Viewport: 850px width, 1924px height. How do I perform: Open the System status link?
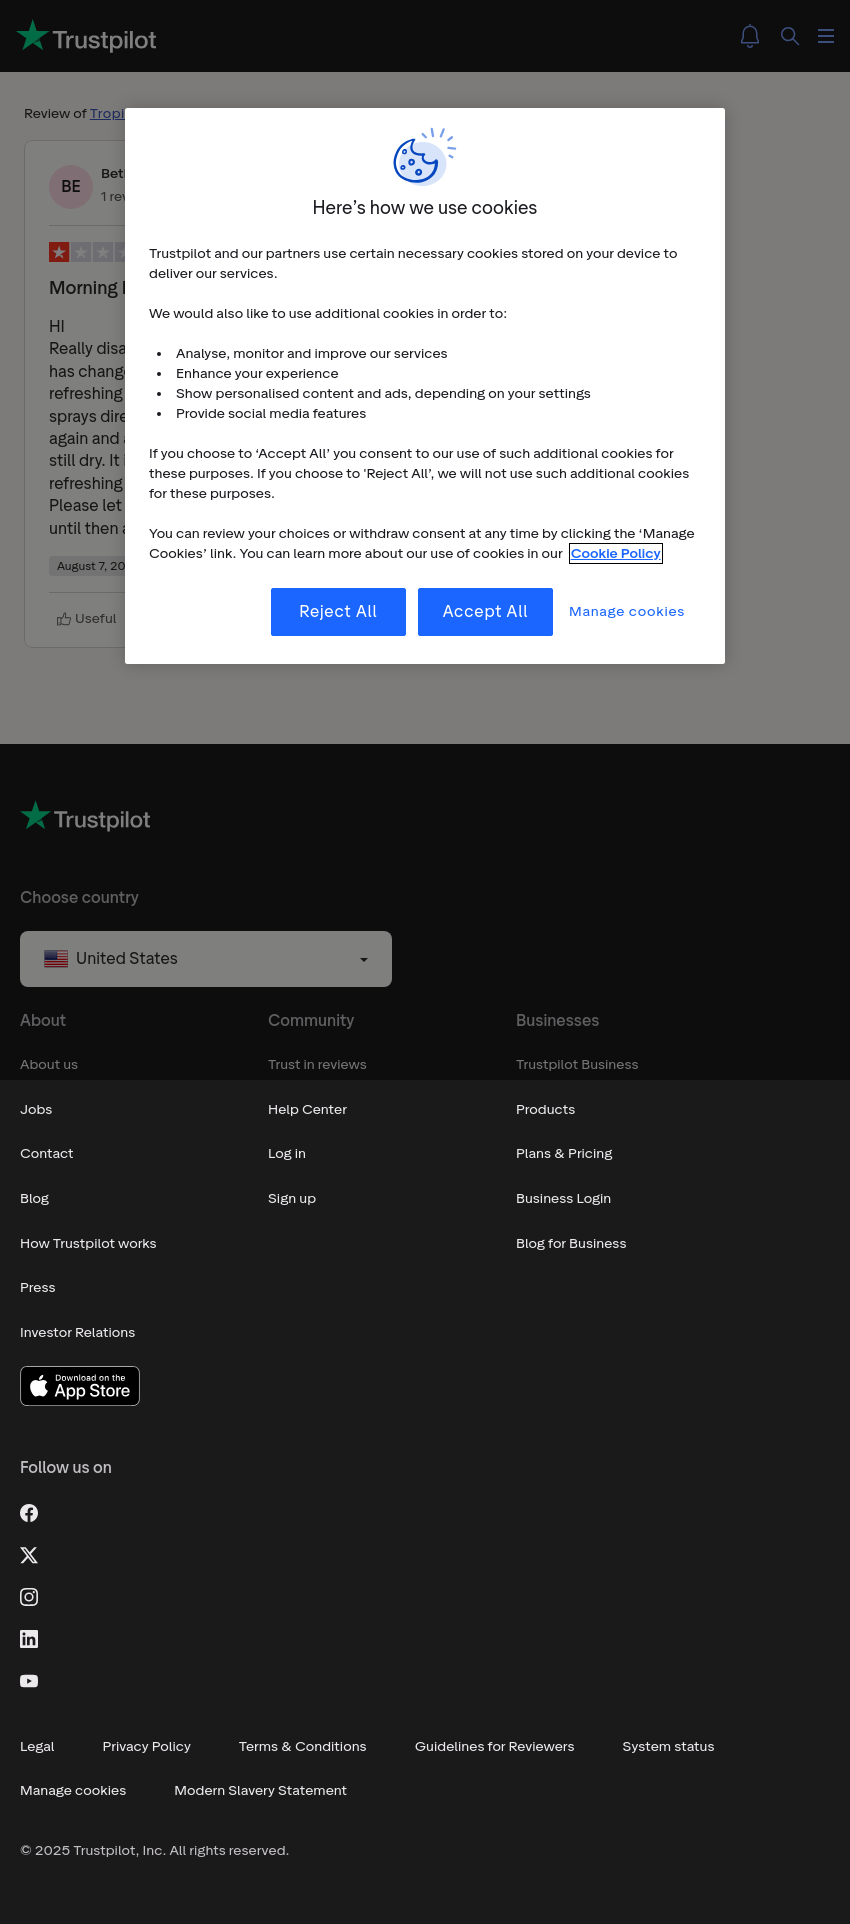(x=668, y=1747)
